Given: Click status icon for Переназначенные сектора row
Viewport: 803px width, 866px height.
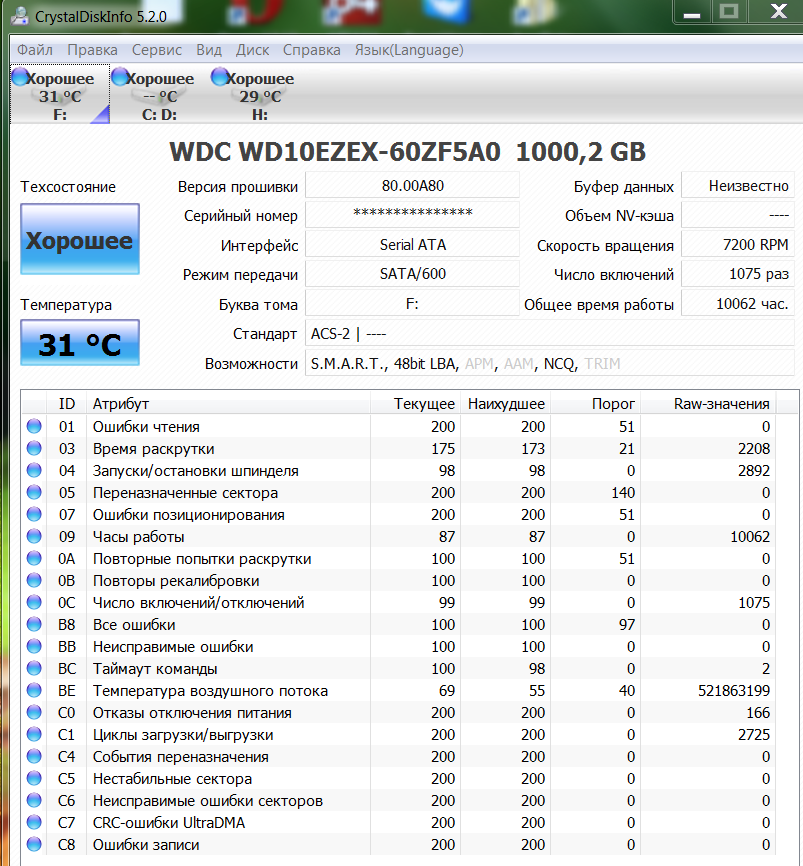Looking at the screenshot, I should click(x=34, y=492).
